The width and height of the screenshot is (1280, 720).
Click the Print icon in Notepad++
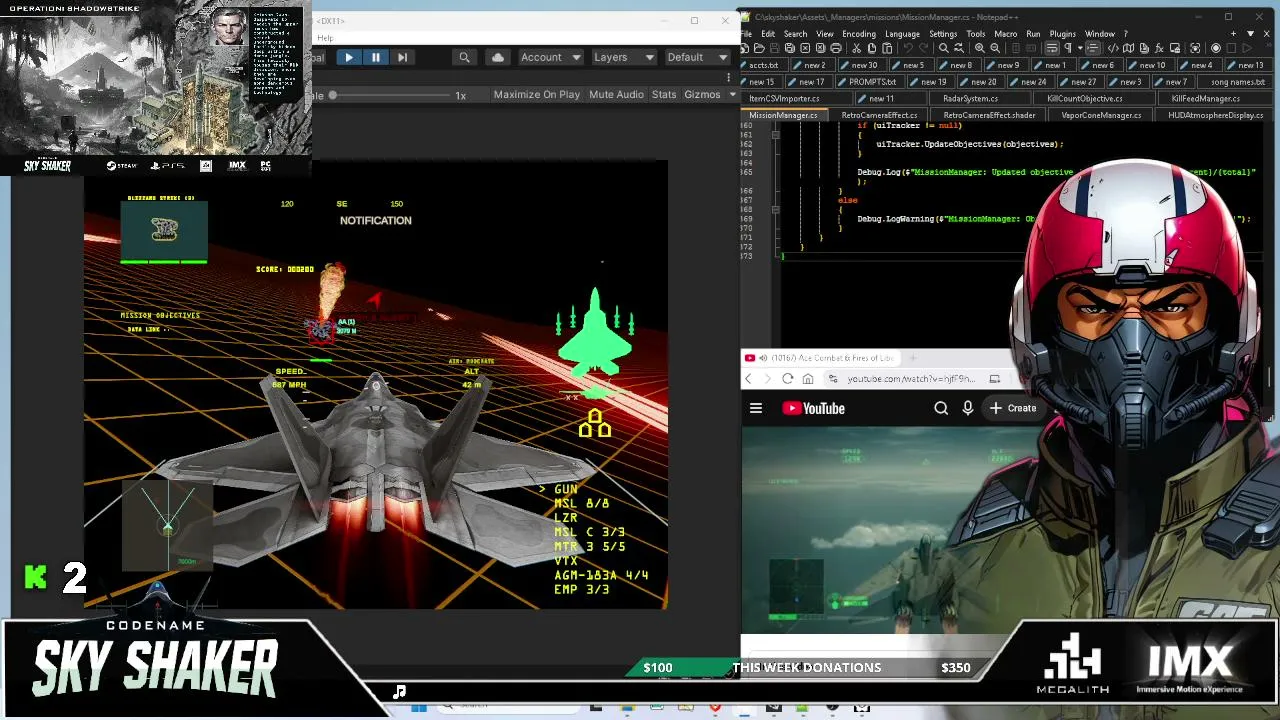coord(836,48)
